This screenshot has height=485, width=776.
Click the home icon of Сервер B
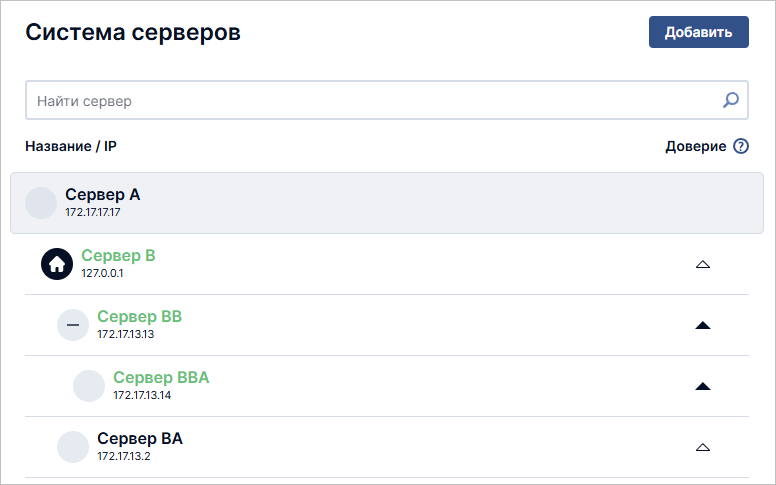point(57,264)
